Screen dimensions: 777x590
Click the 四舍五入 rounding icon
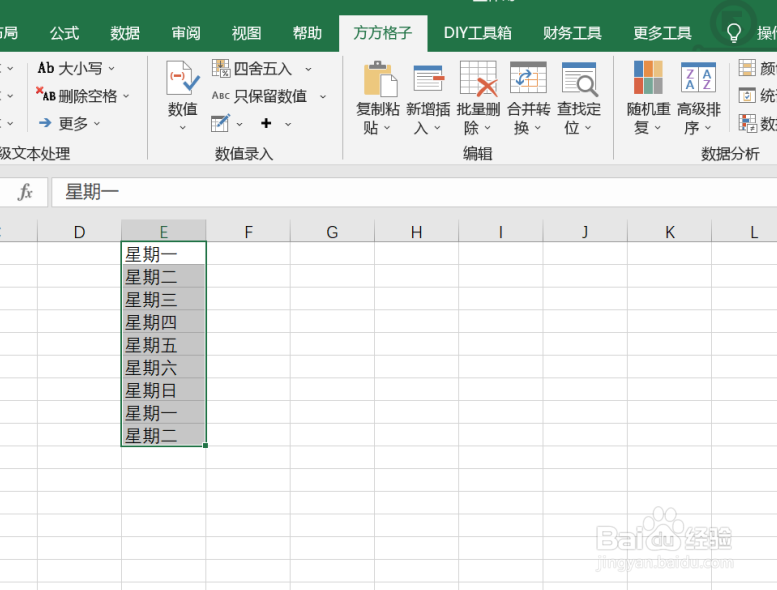[x=221, y=68]
